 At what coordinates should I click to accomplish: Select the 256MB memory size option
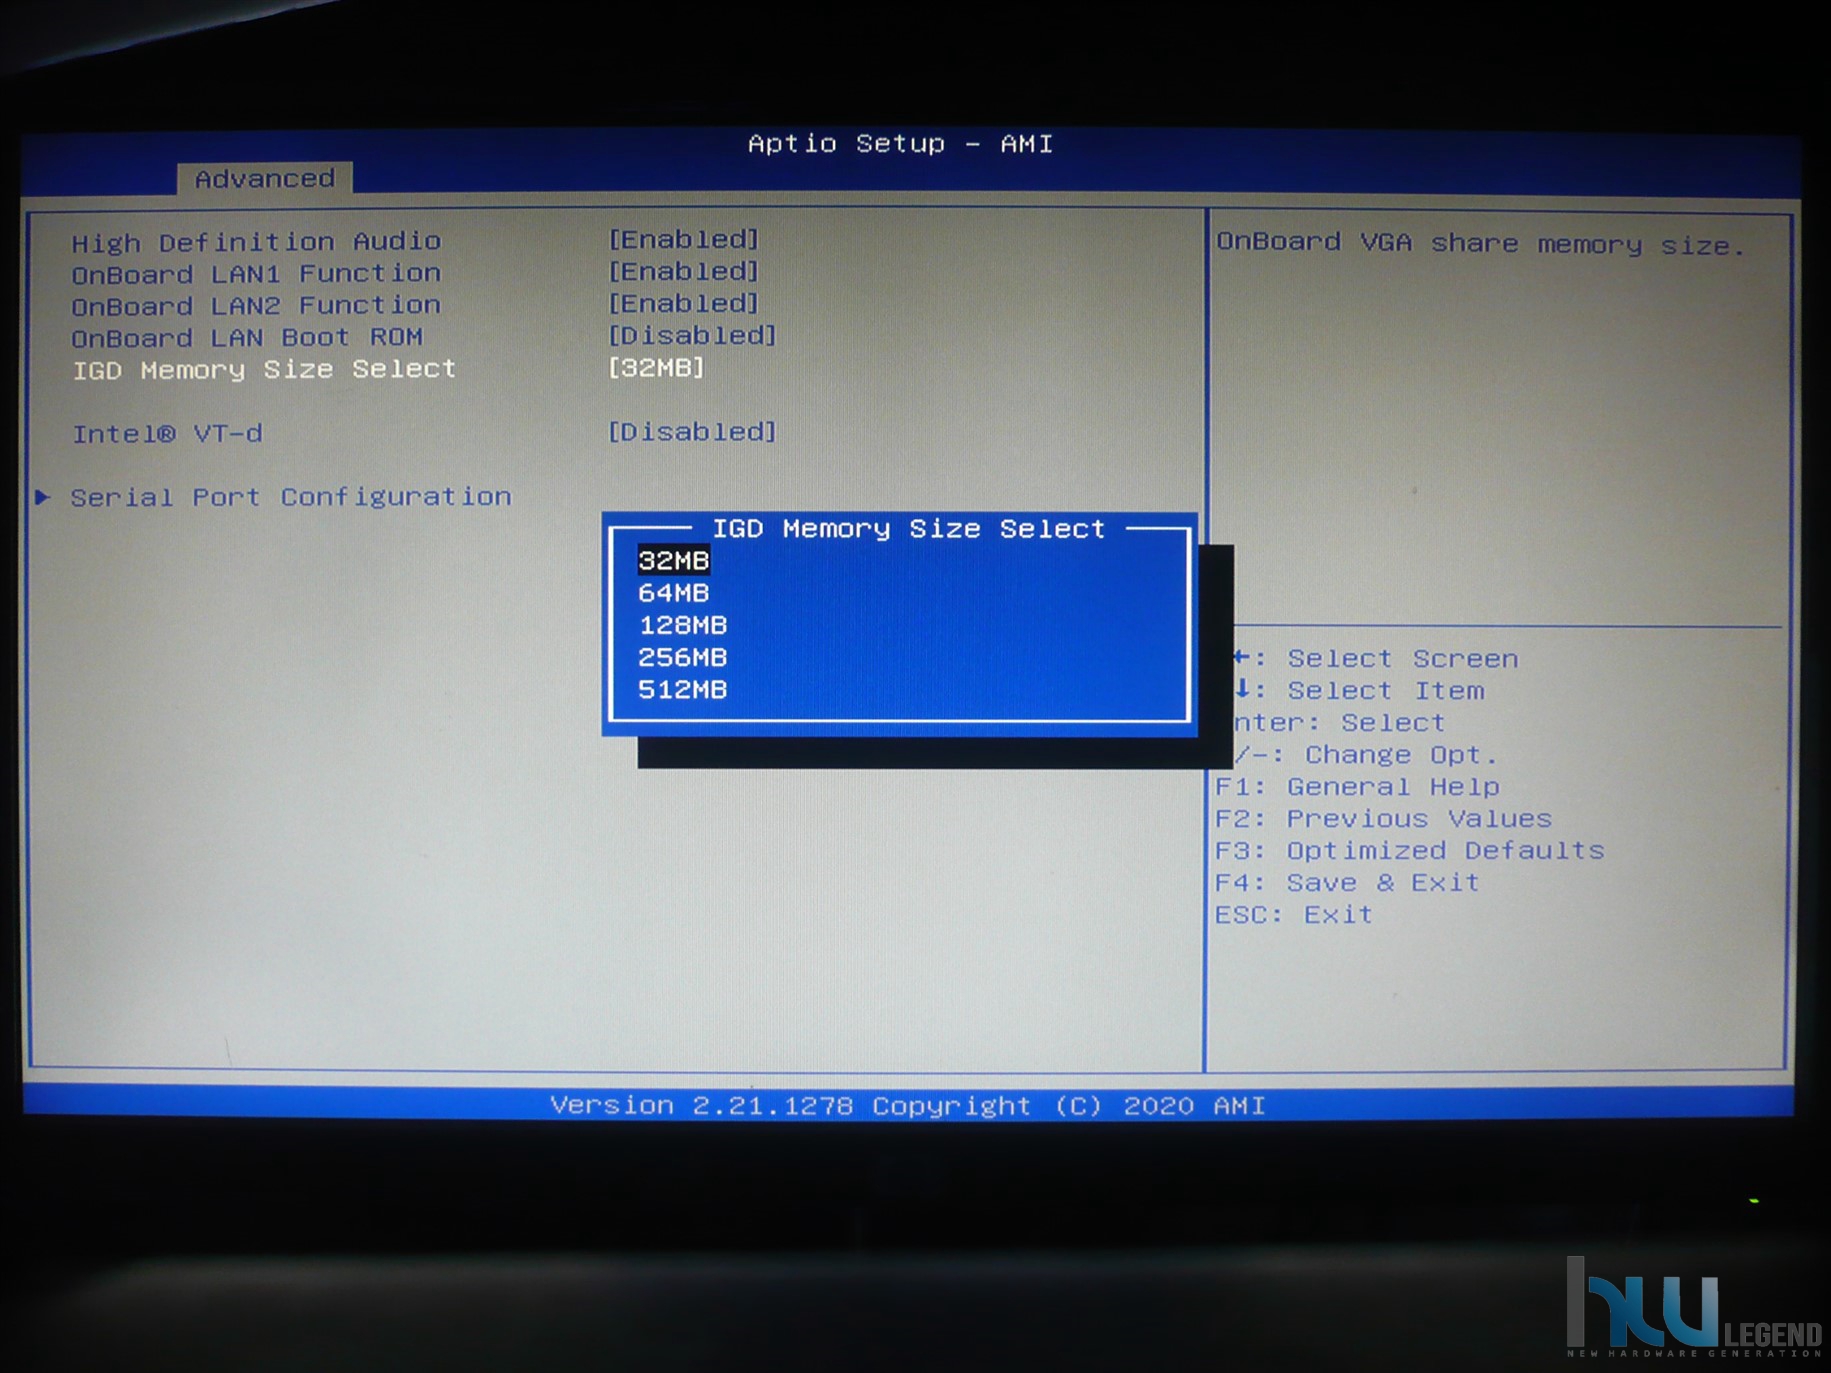pos(682,657)
